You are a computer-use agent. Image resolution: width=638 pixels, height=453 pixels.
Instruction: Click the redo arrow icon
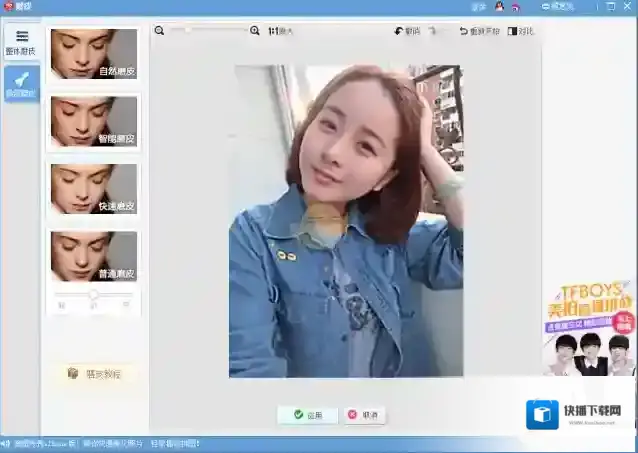(x=433, y=31)
